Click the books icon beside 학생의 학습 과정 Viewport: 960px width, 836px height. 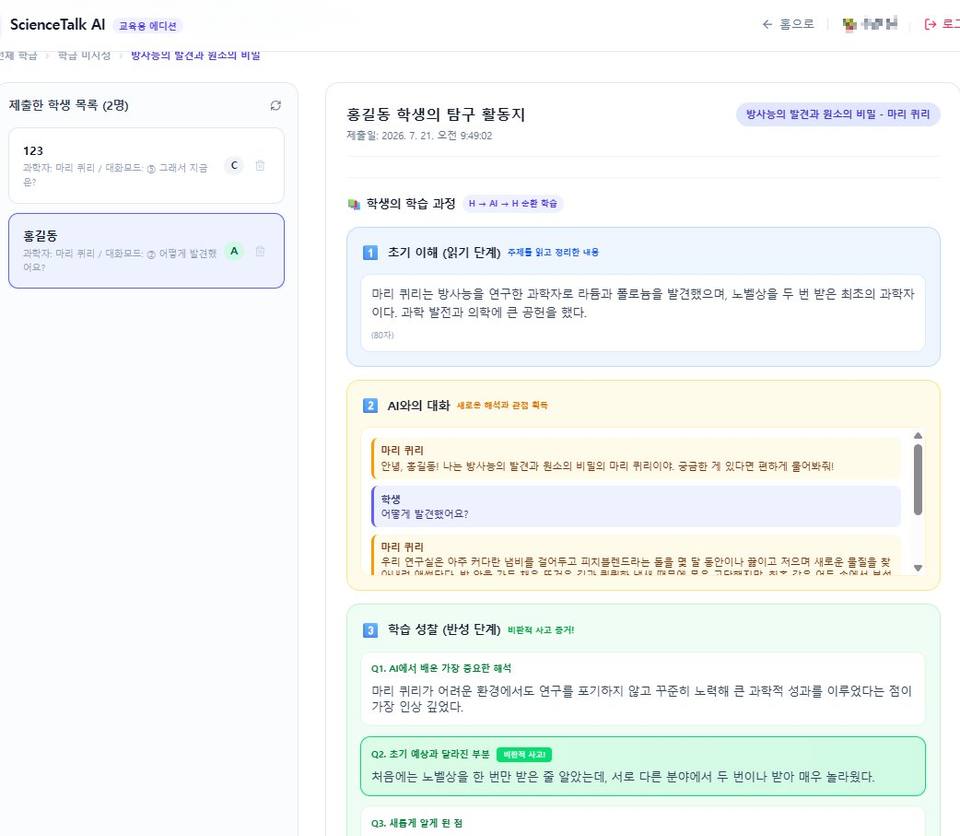coord(354,204)
